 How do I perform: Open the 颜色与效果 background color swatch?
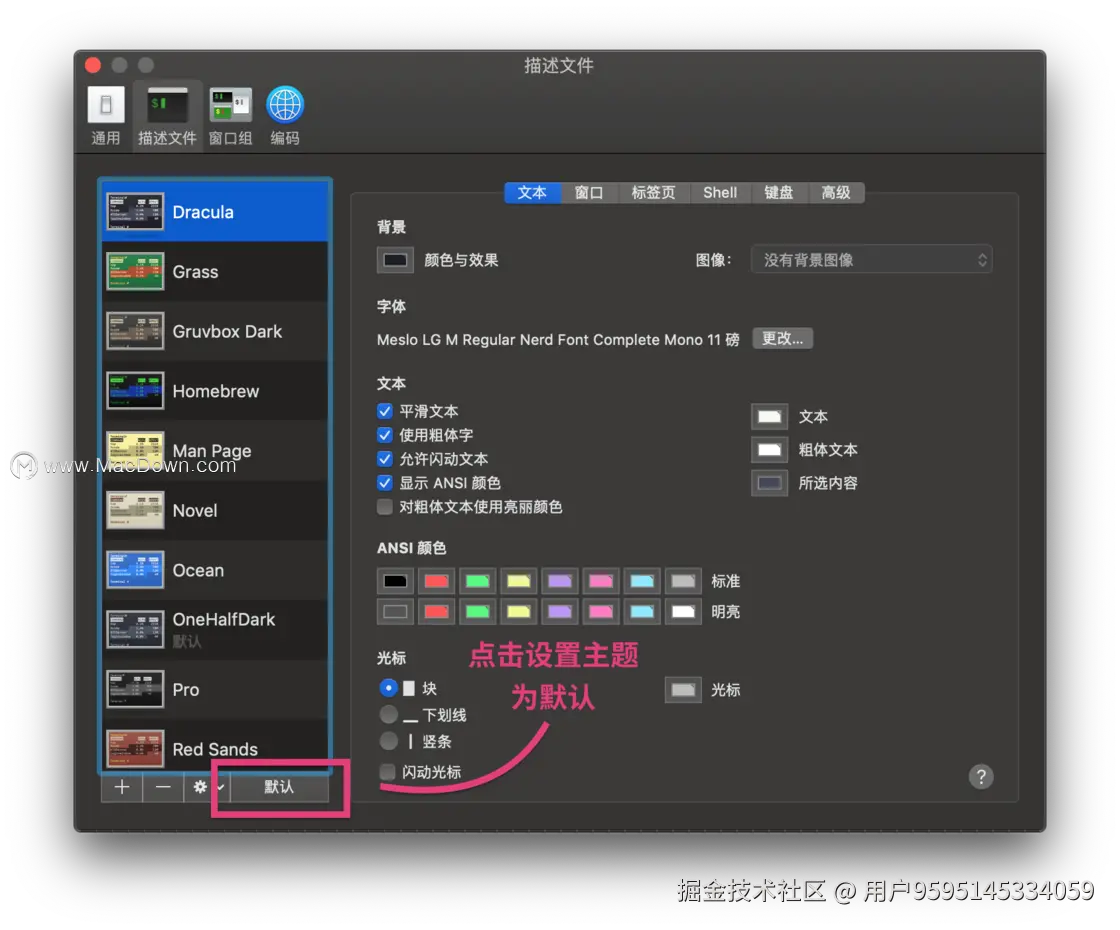coord(395,260)
